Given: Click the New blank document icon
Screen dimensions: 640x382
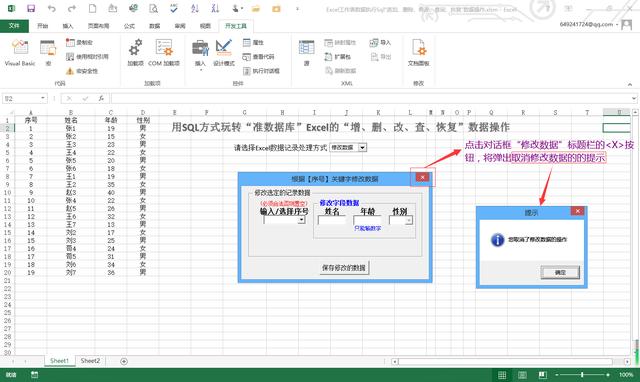Looking at the screenshot, I should (93, 9).
